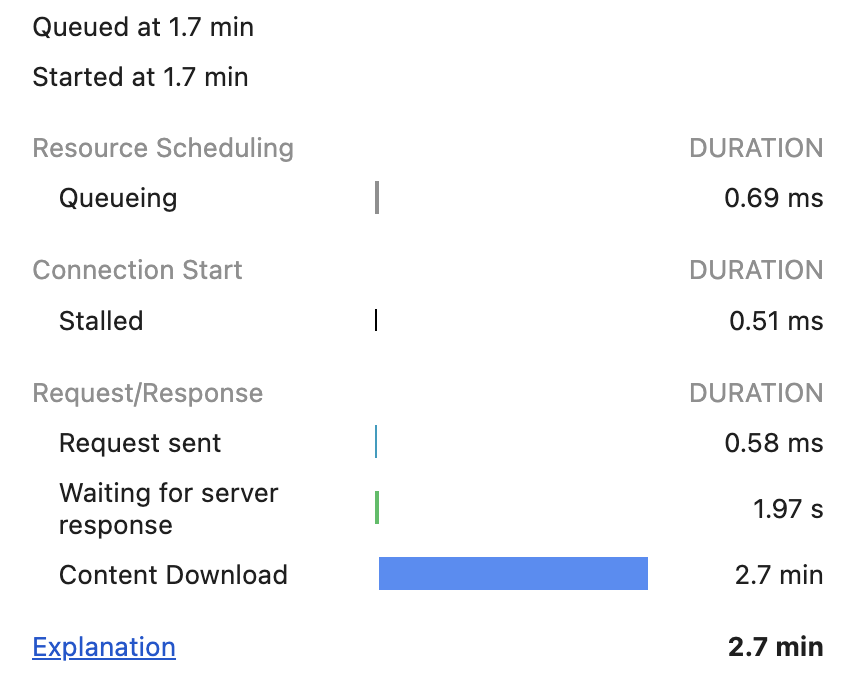The width and height of the screenshot is (866, 700).
Task: Click the Connection Start section header
Action: [x=138, y=271]
